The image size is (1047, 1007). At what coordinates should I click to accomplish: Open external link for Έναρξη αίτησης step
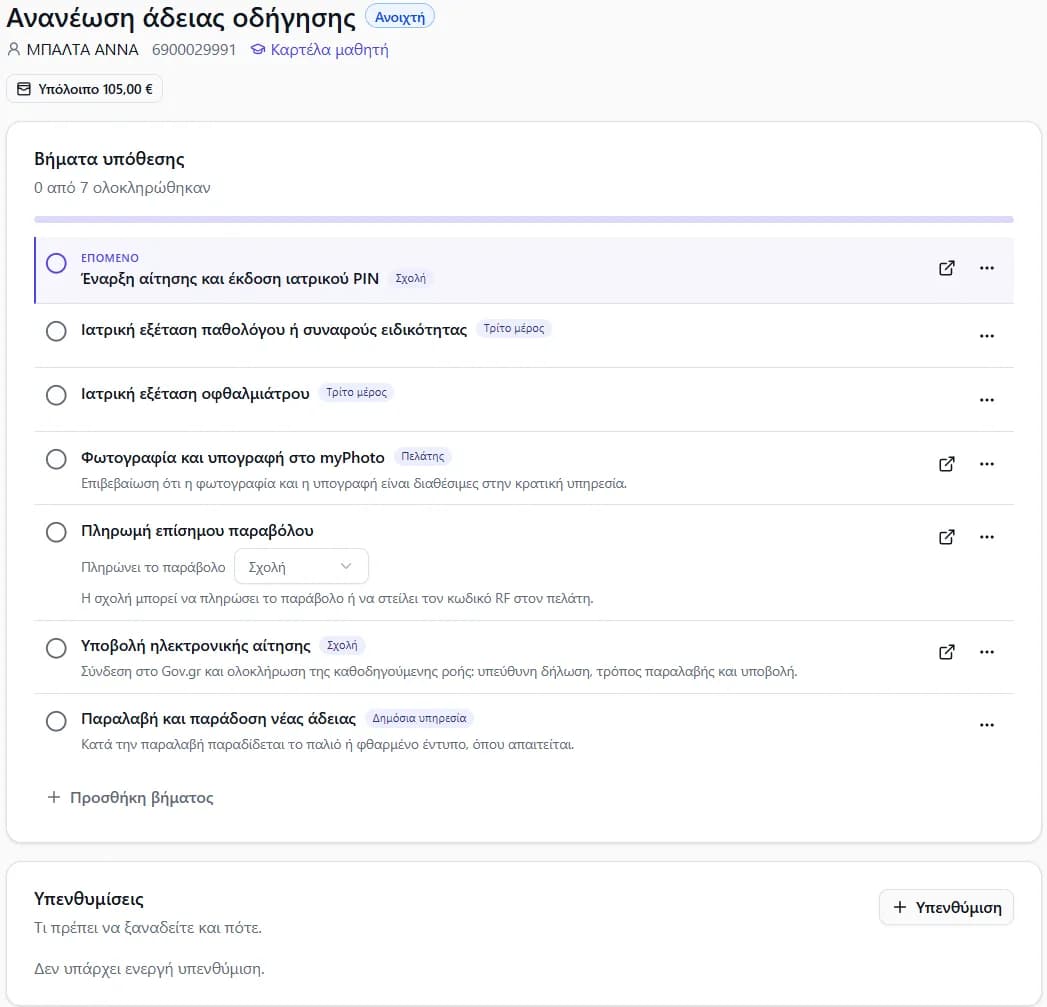click(x=946, y=268)
